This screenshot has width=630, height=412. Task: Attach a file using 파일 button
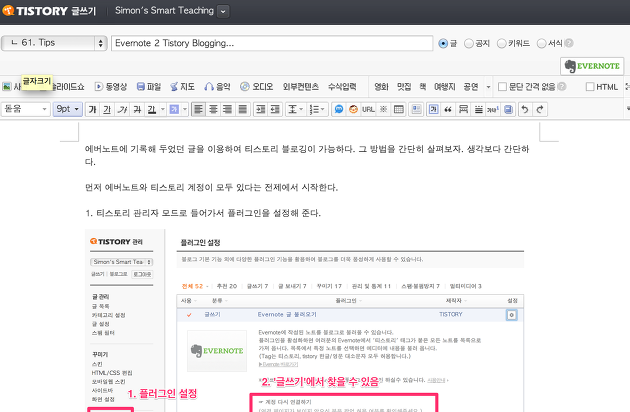tap(149, 86)
